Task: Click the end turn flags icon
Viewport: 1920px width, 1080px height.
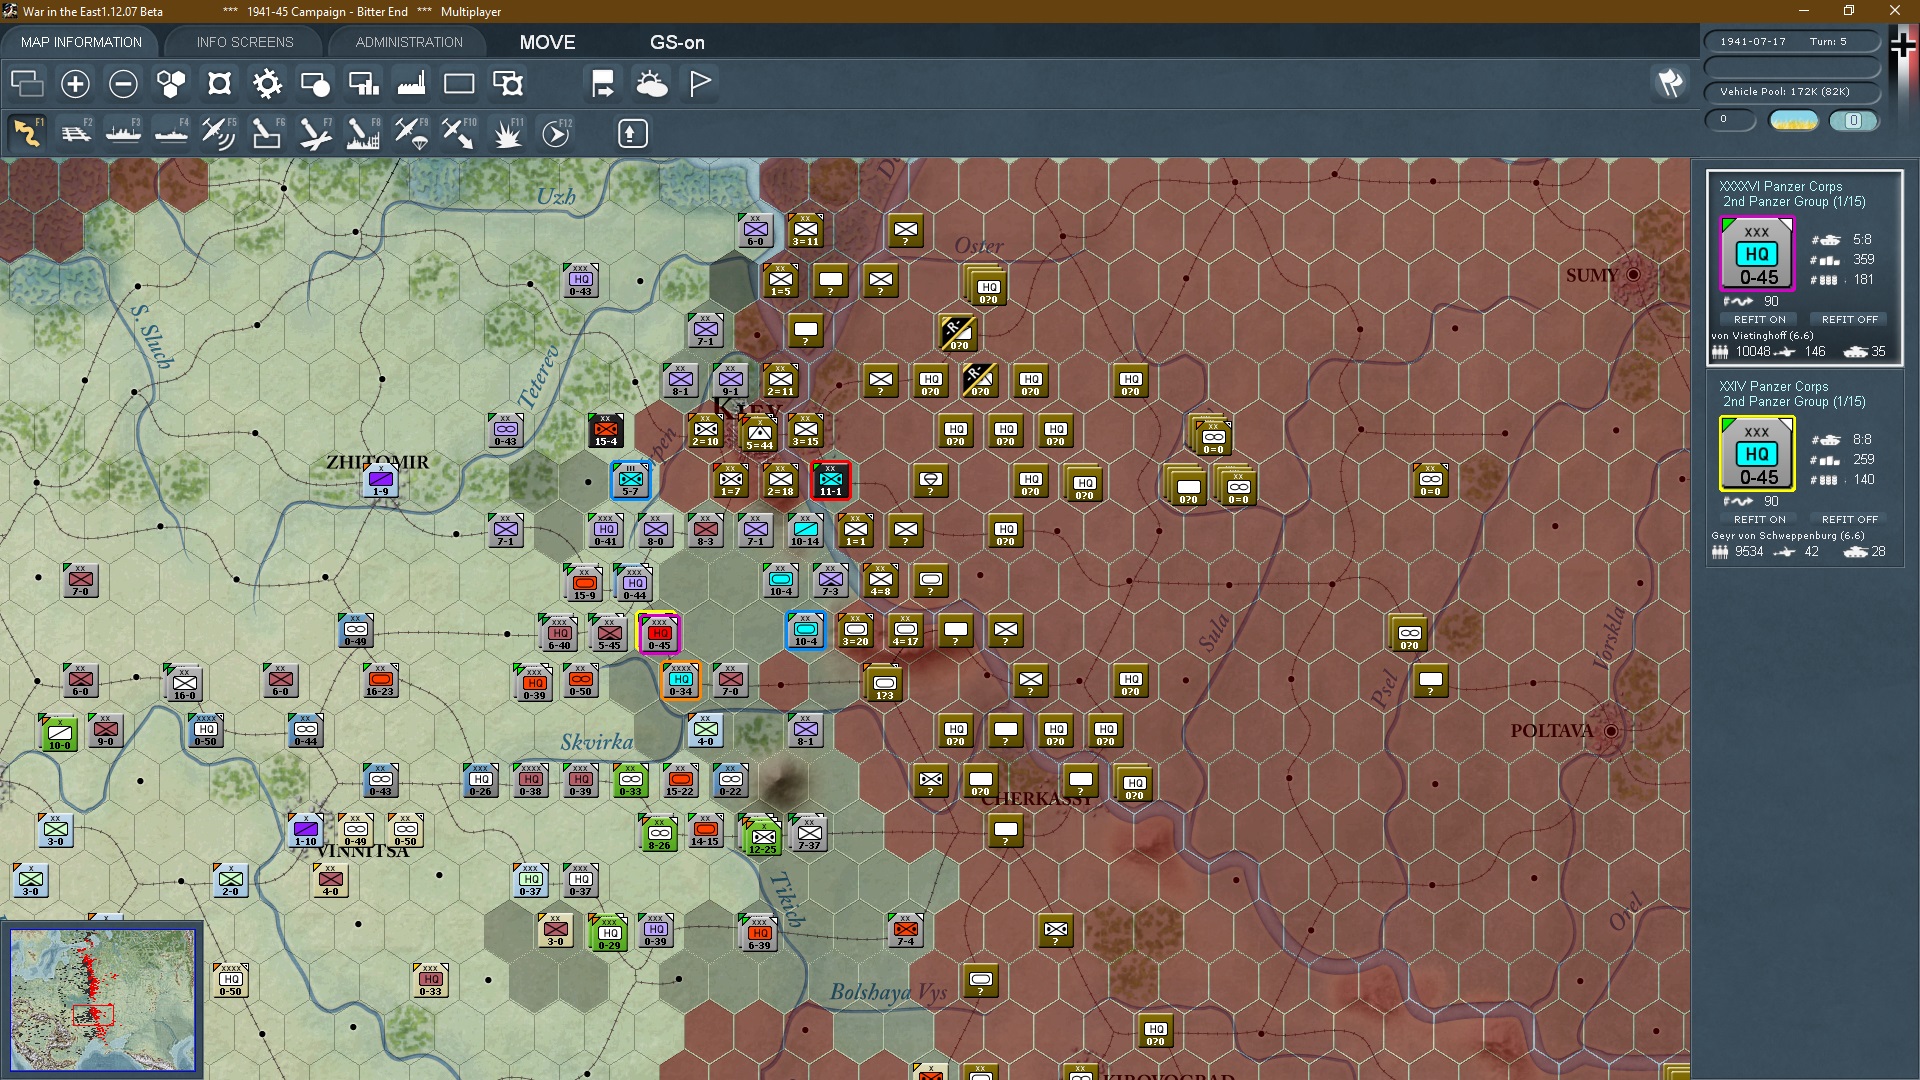Action: coord(1670,84)
